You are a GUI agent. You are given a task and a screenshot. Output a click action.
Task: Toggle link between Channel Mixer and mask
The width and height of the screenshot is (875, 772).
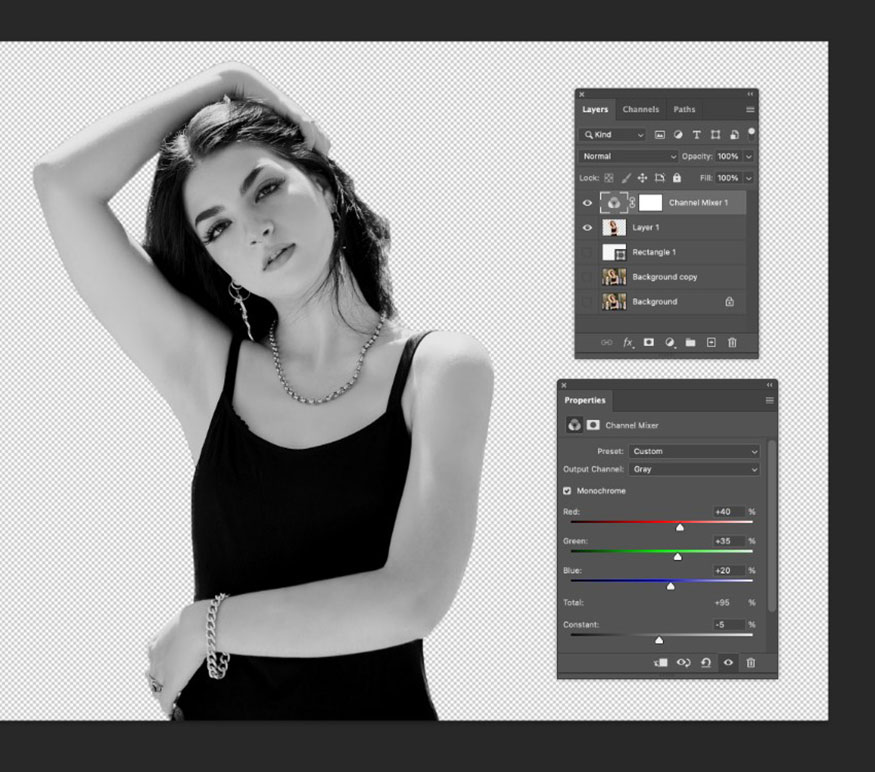point(632,203)
